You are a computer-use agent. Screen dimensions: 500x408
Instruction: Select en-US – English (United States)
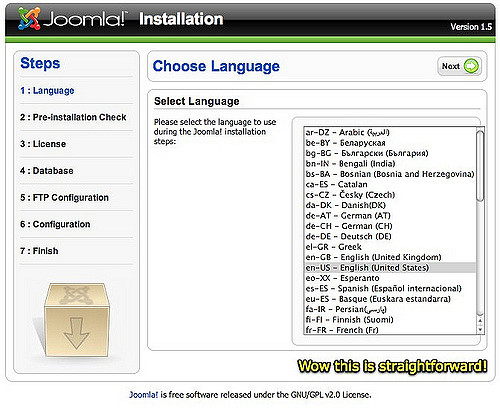[390, 268]
